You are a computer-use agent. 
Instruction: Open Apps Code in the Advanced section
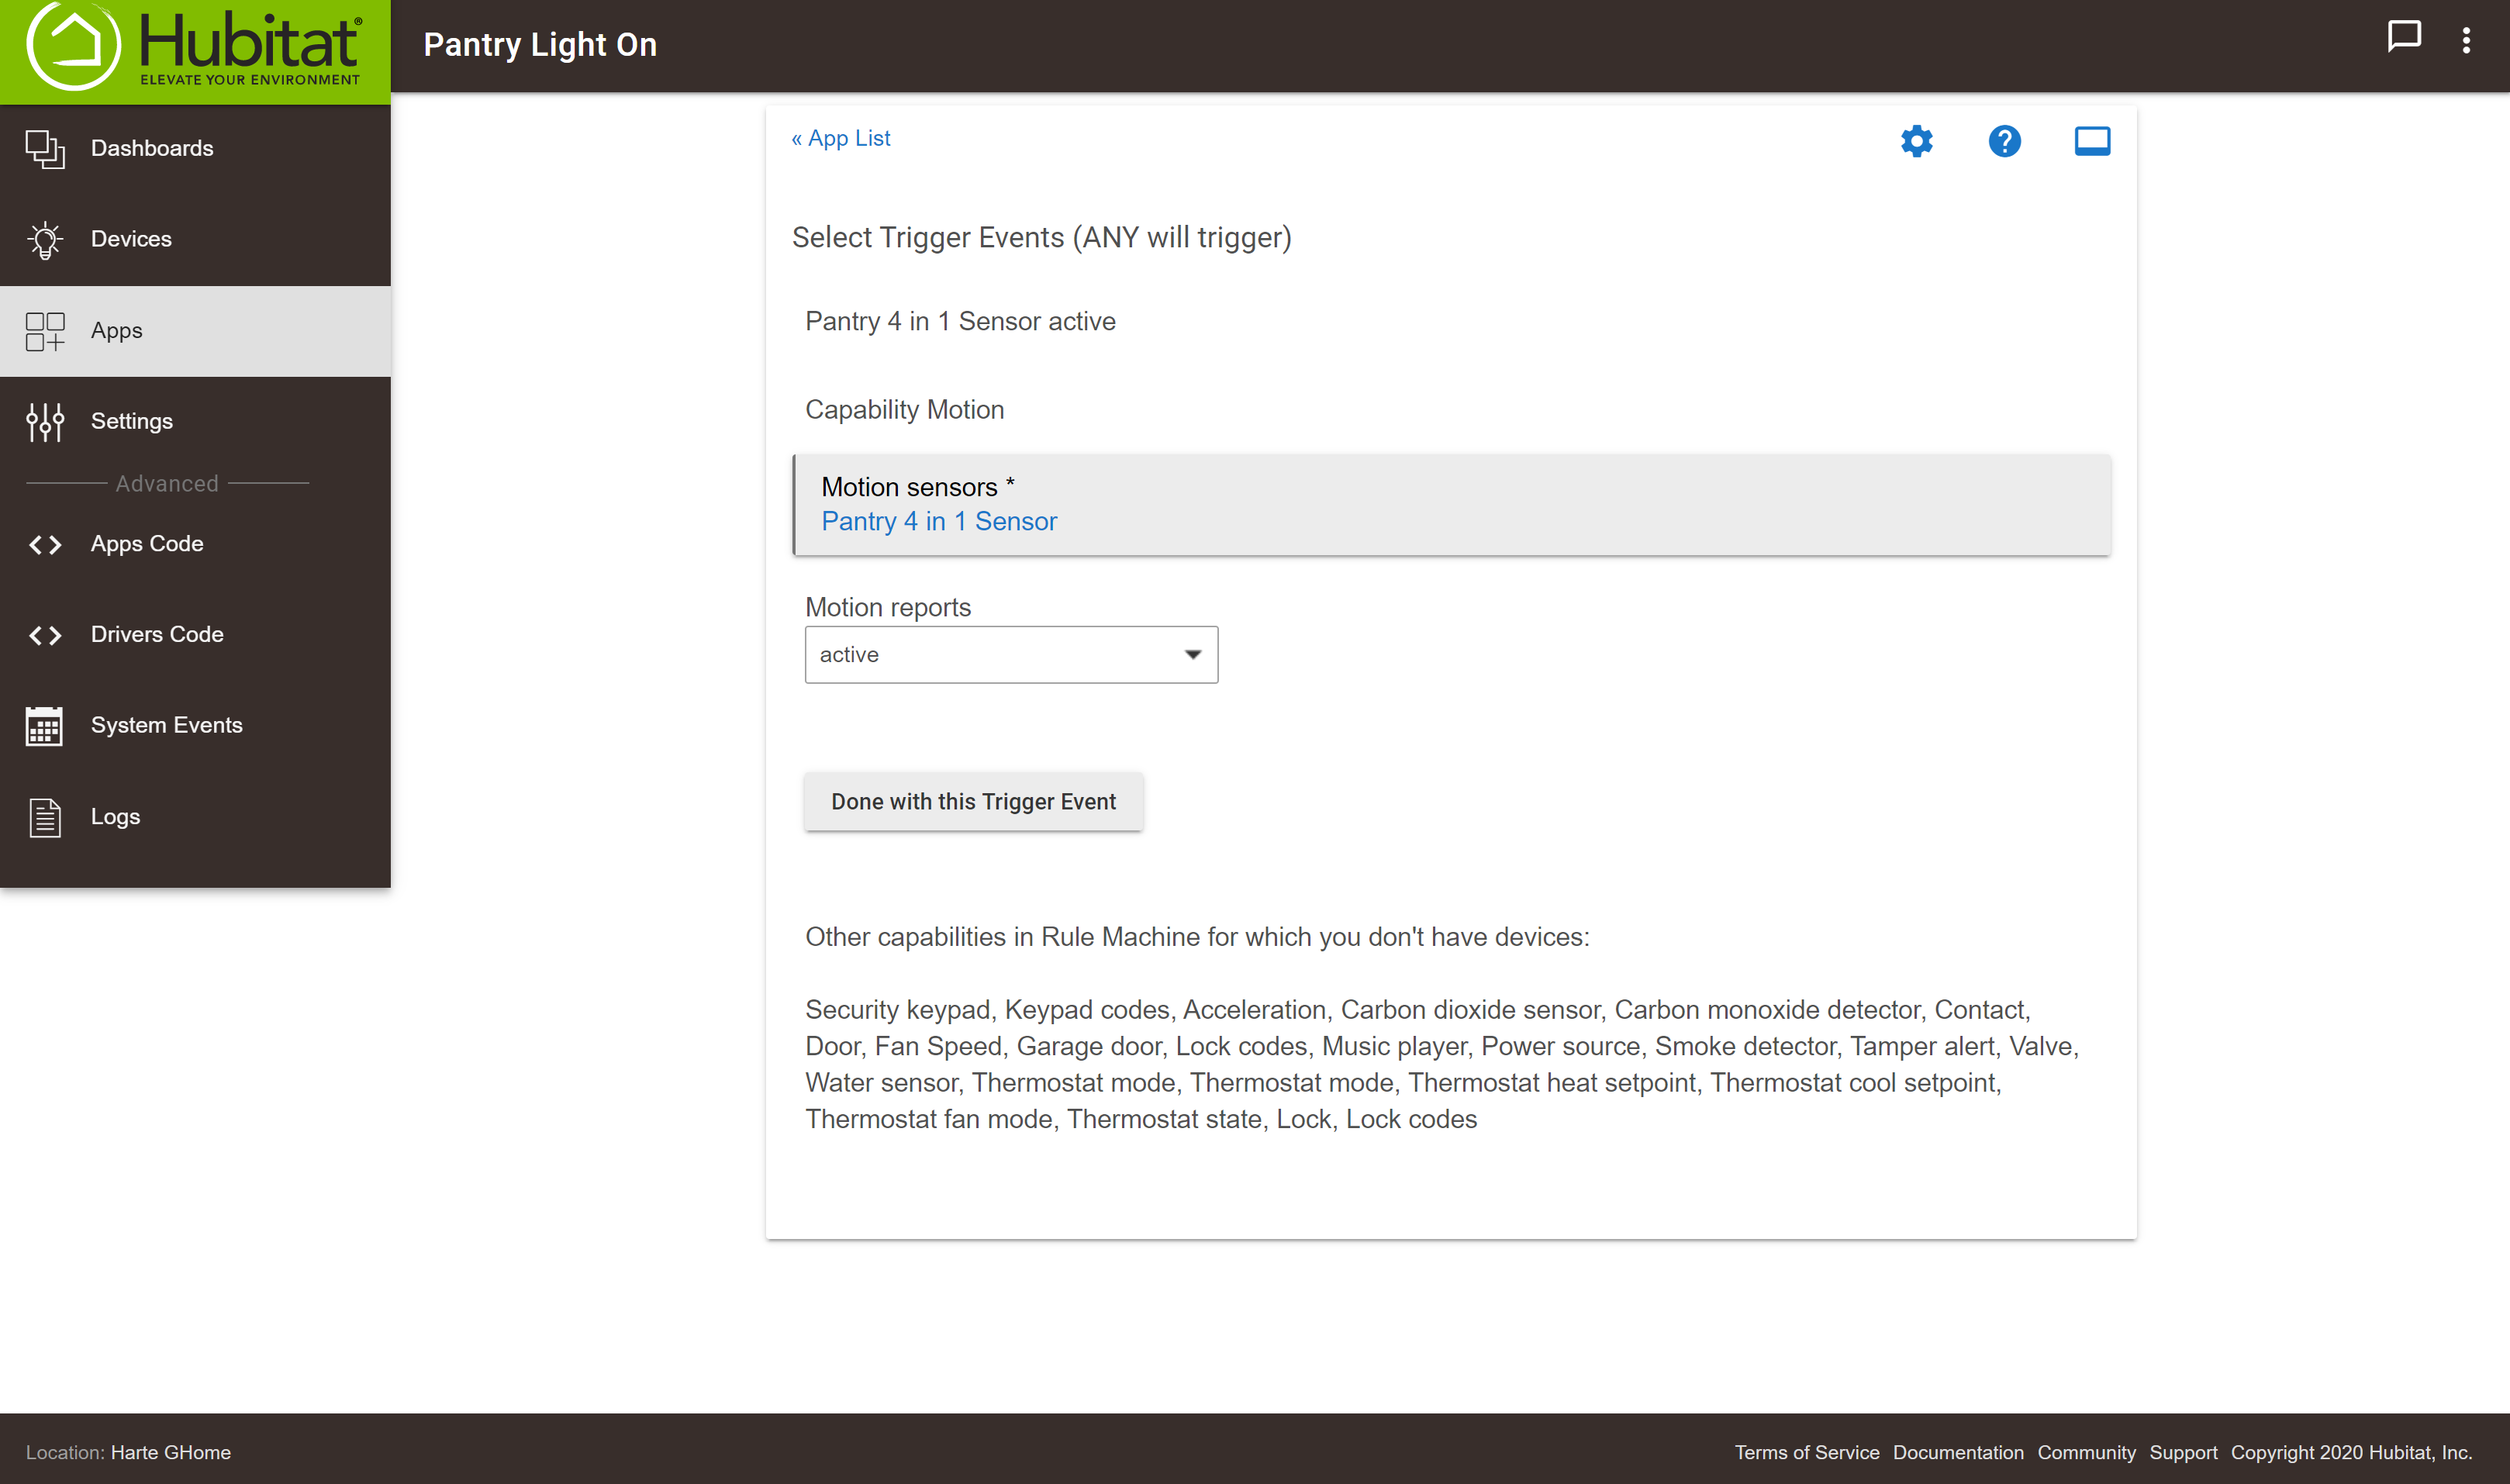[147, 544]
